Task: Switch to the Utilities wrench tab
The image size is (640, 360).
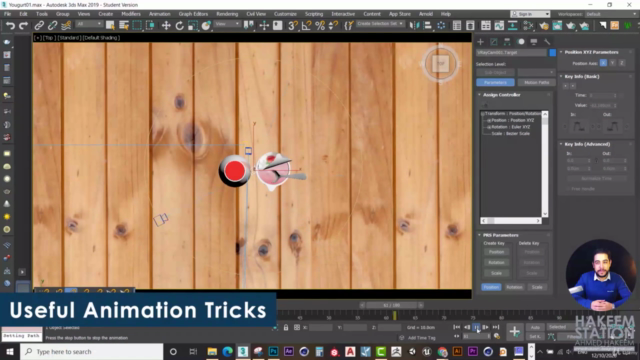Action: click(547, 42)
